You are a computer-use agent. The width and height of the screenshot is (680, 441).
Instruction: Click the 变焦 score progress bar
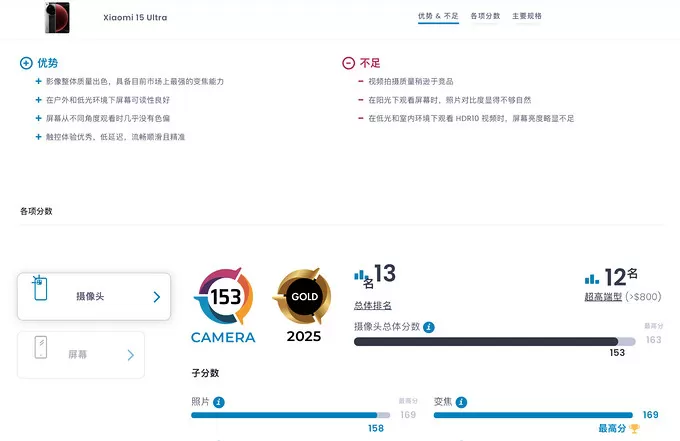tap(533, 415)
